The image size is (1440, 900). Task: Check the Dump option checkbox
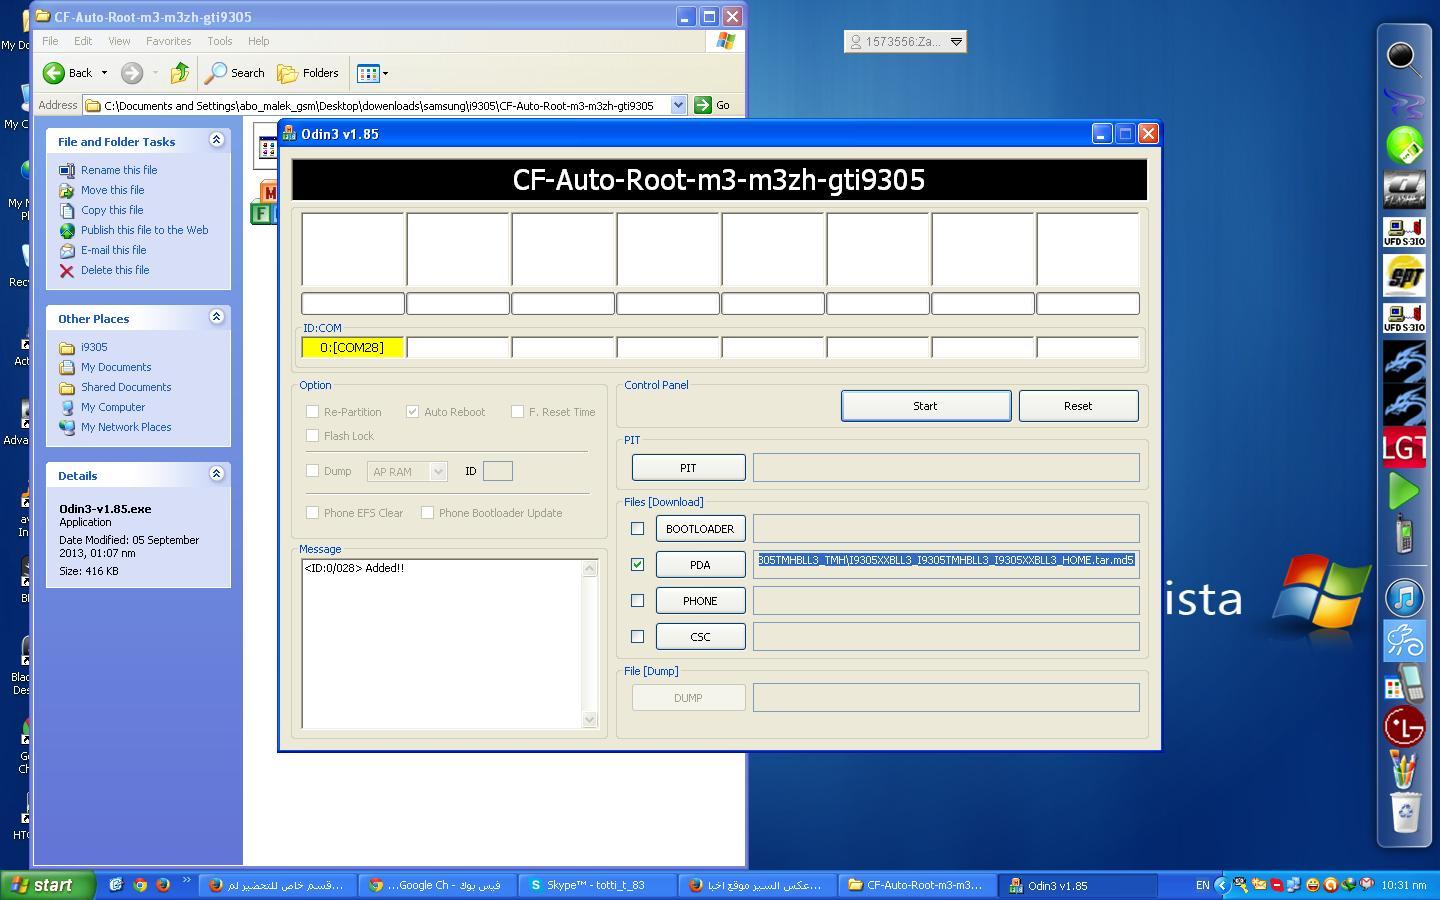click(x=313, y=471)
